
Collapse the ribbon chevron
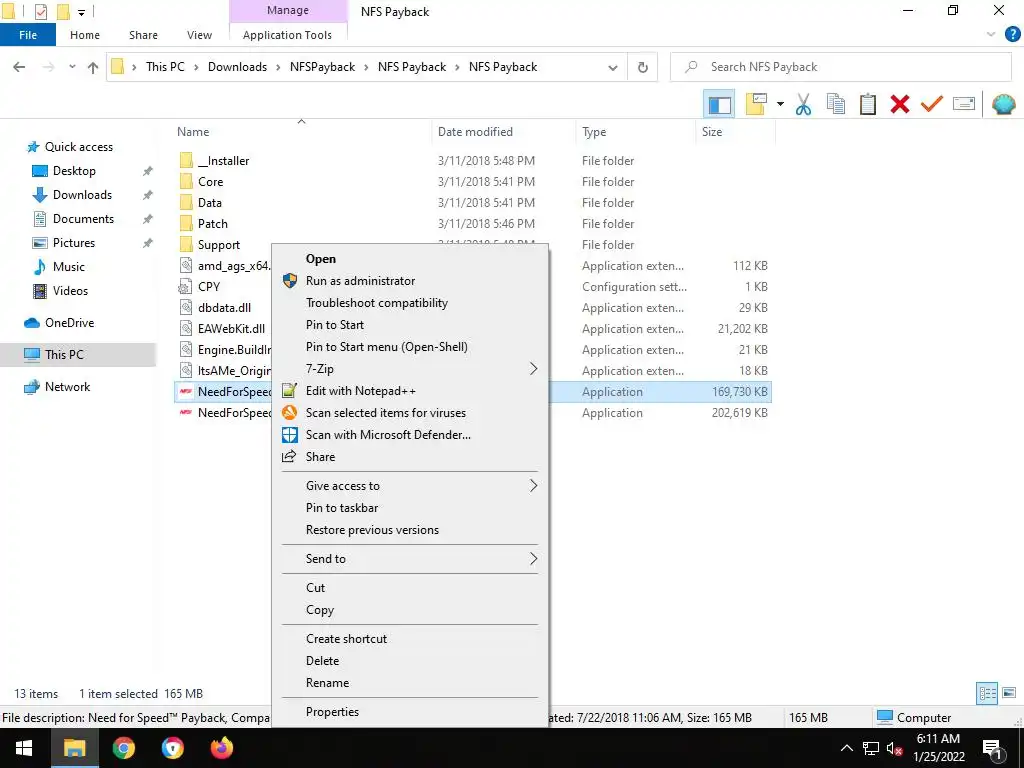tap(991, 35)
